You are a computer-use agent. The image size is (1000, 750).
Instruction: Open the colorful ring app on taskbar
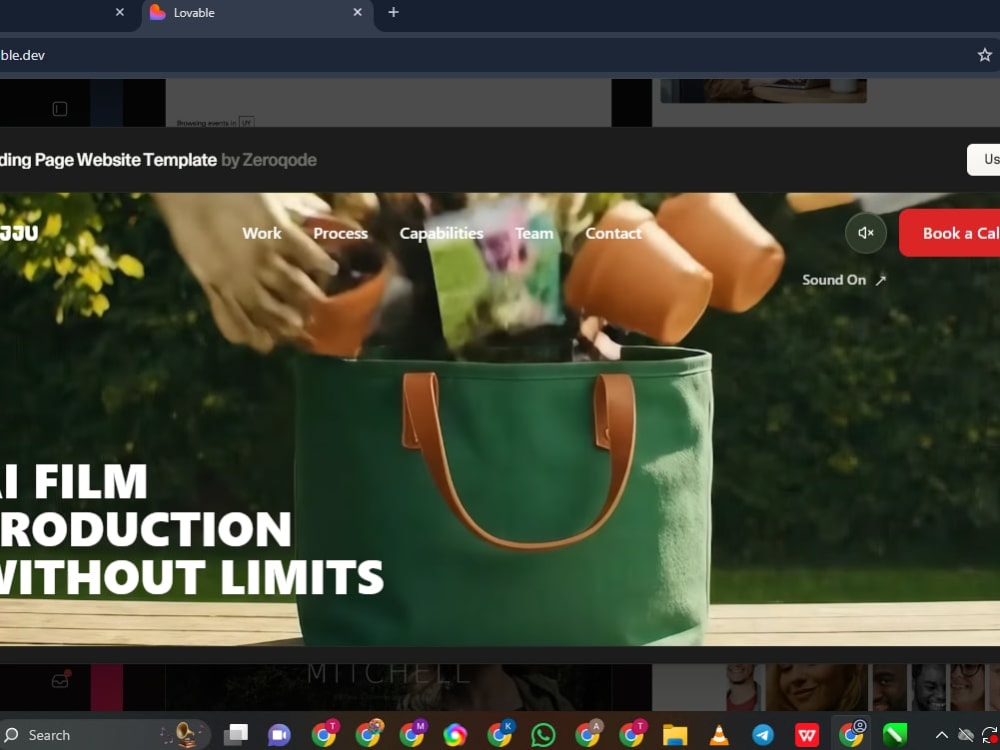(455, 735)
